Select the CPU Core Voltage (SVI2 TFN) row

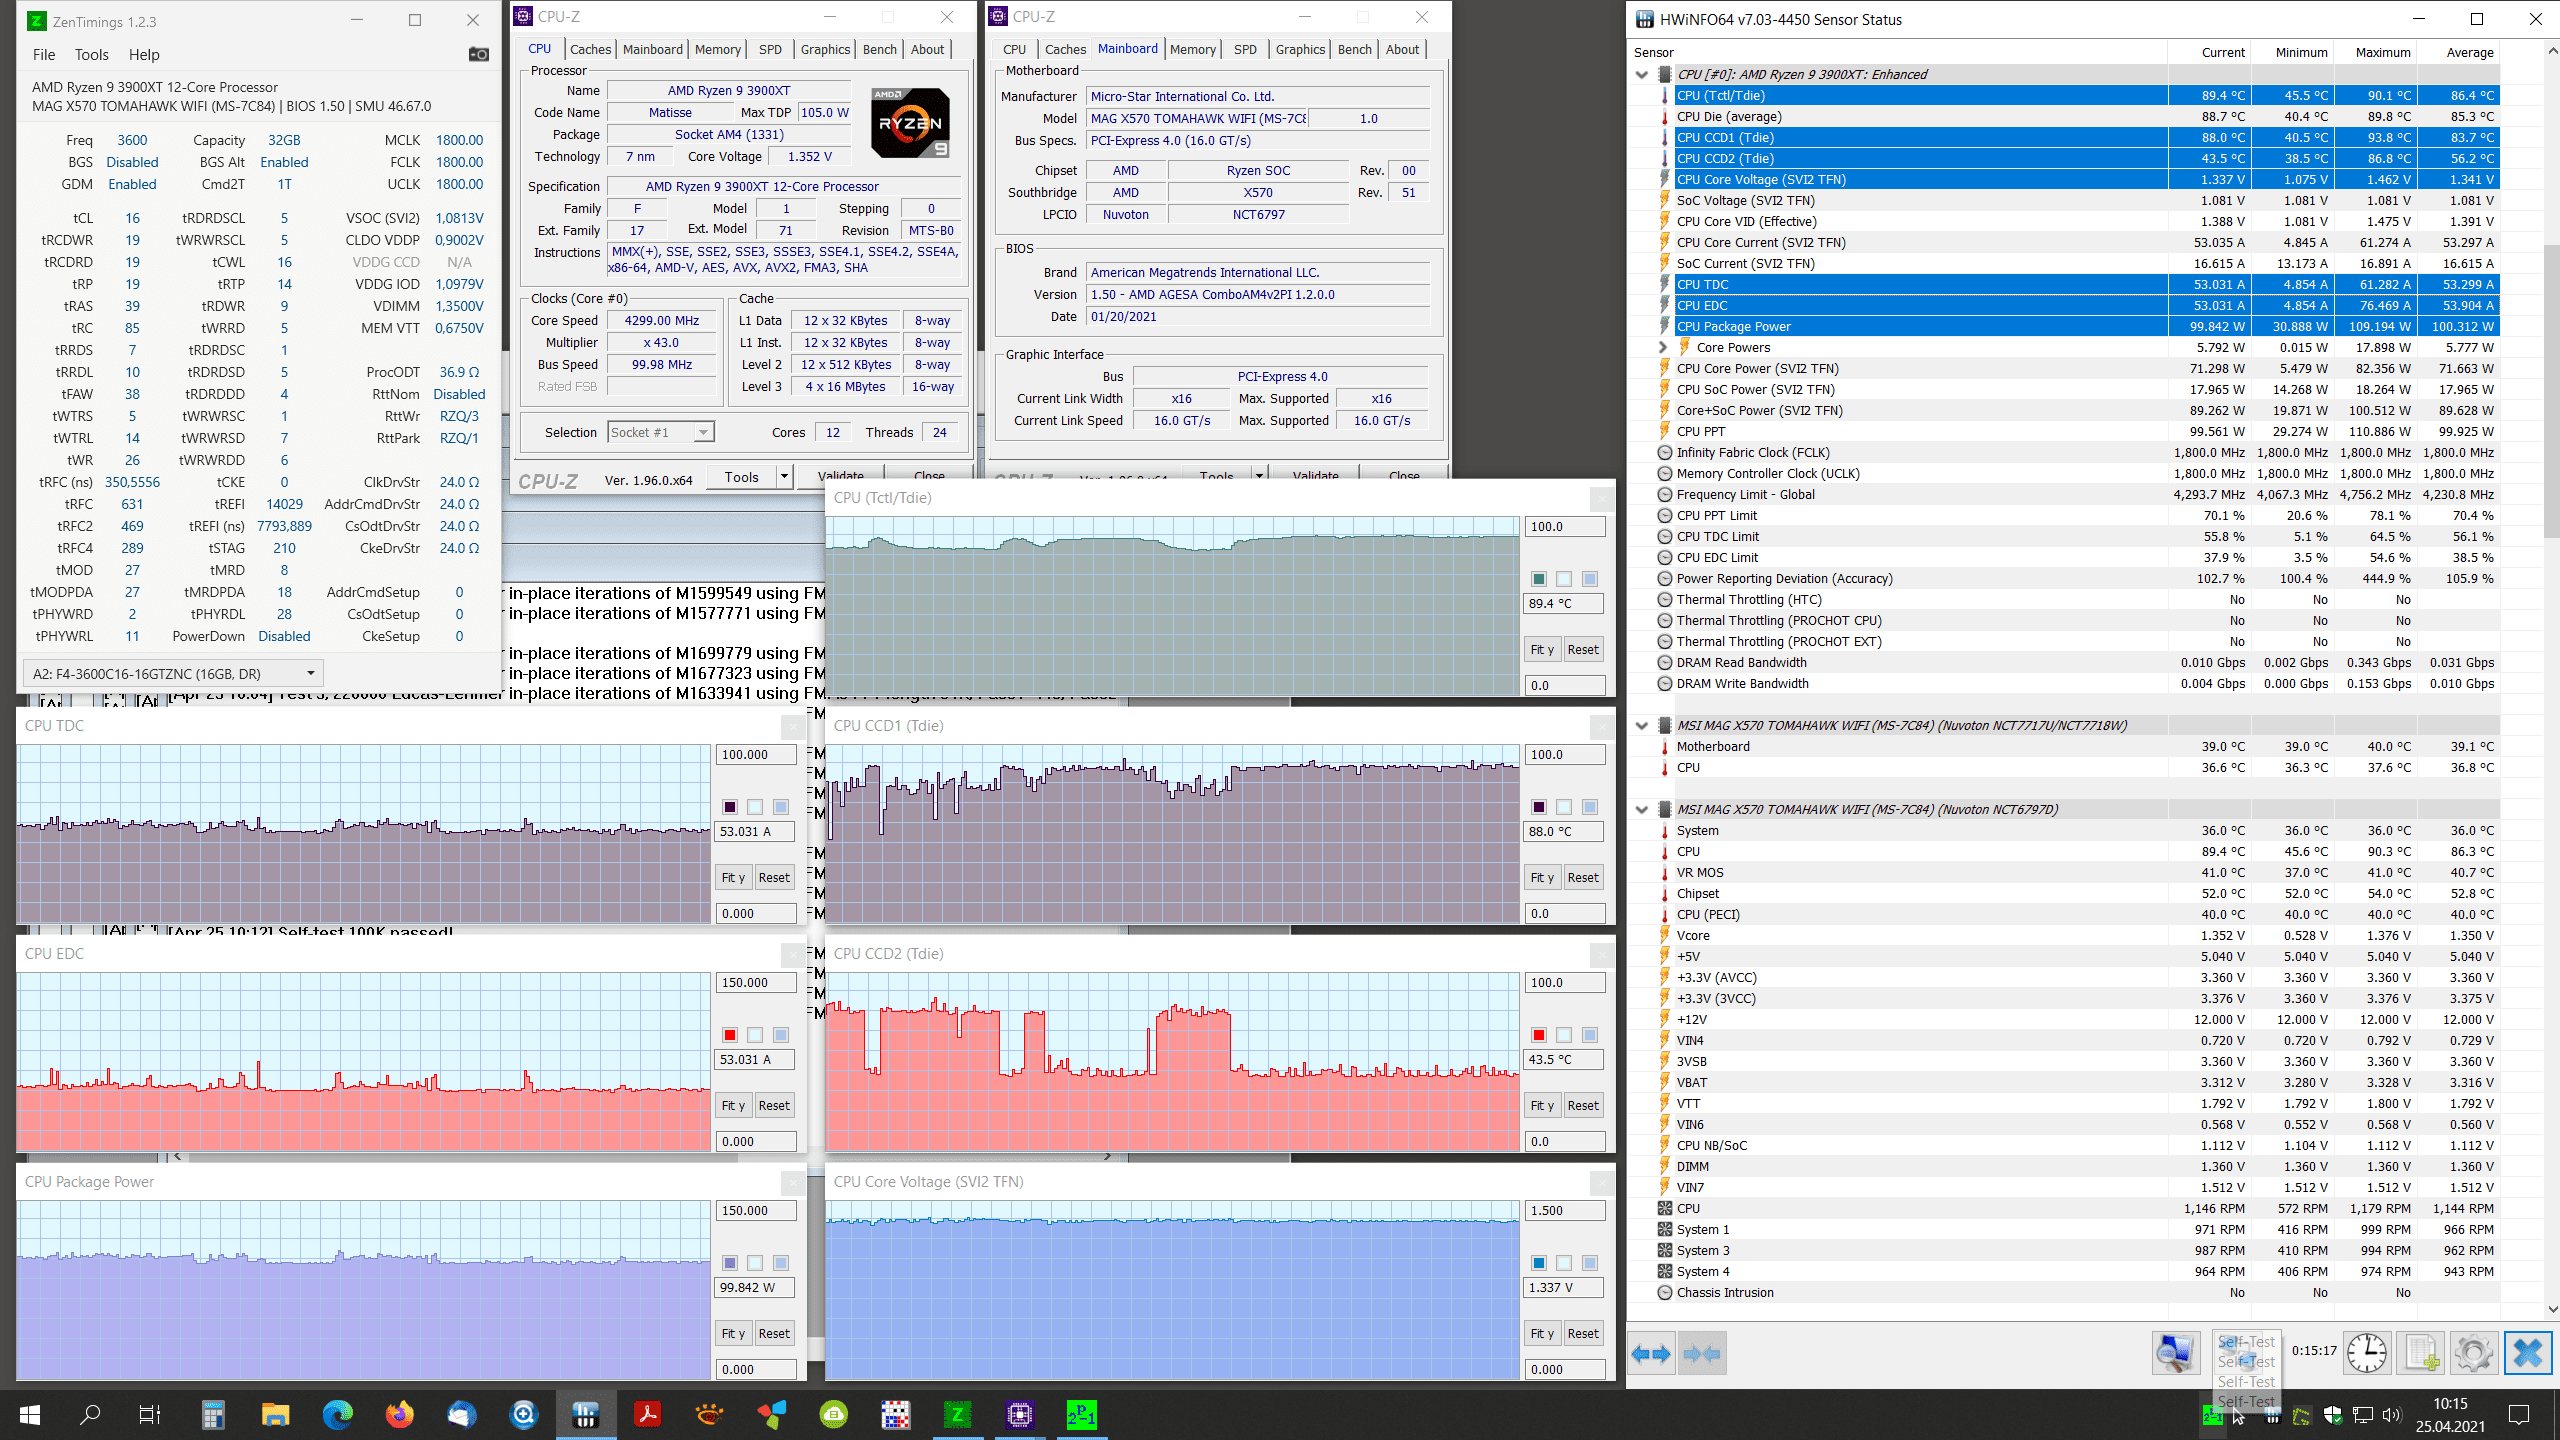tap(2085, 179)
